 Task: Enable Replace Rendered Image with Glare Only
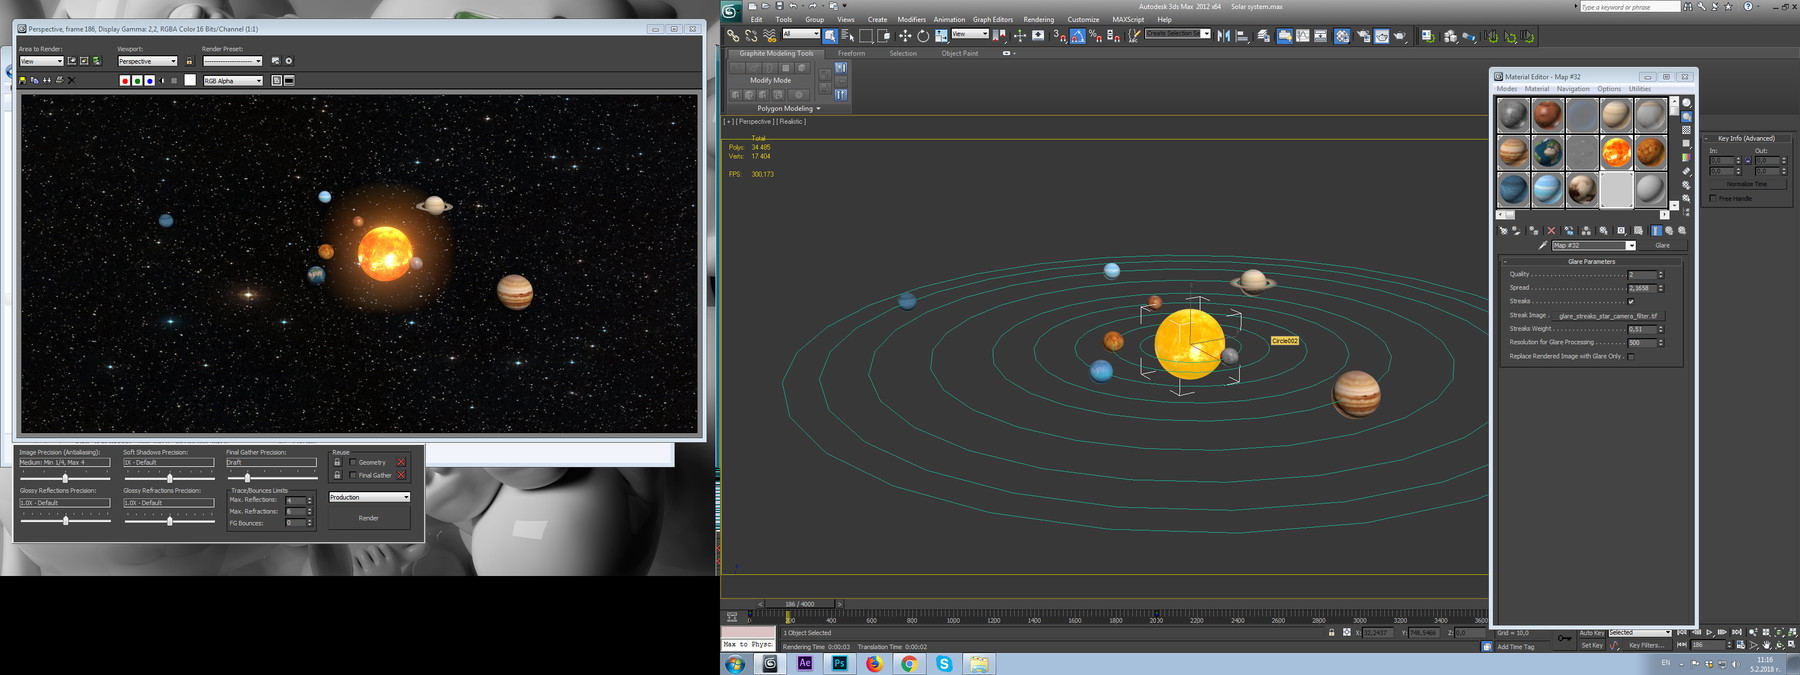(x=1631, y=356)
